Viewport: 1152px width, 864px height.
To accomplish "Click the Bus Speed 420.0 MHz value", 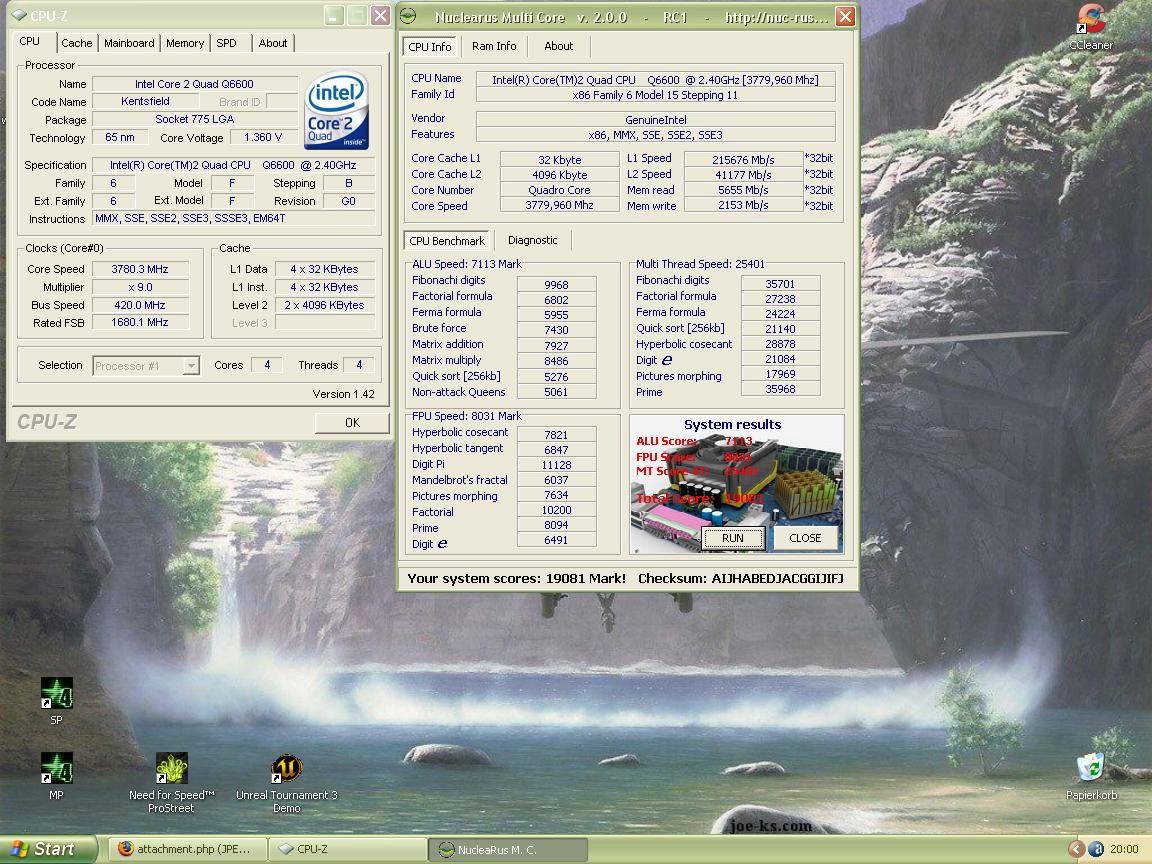I will (140, 305).
